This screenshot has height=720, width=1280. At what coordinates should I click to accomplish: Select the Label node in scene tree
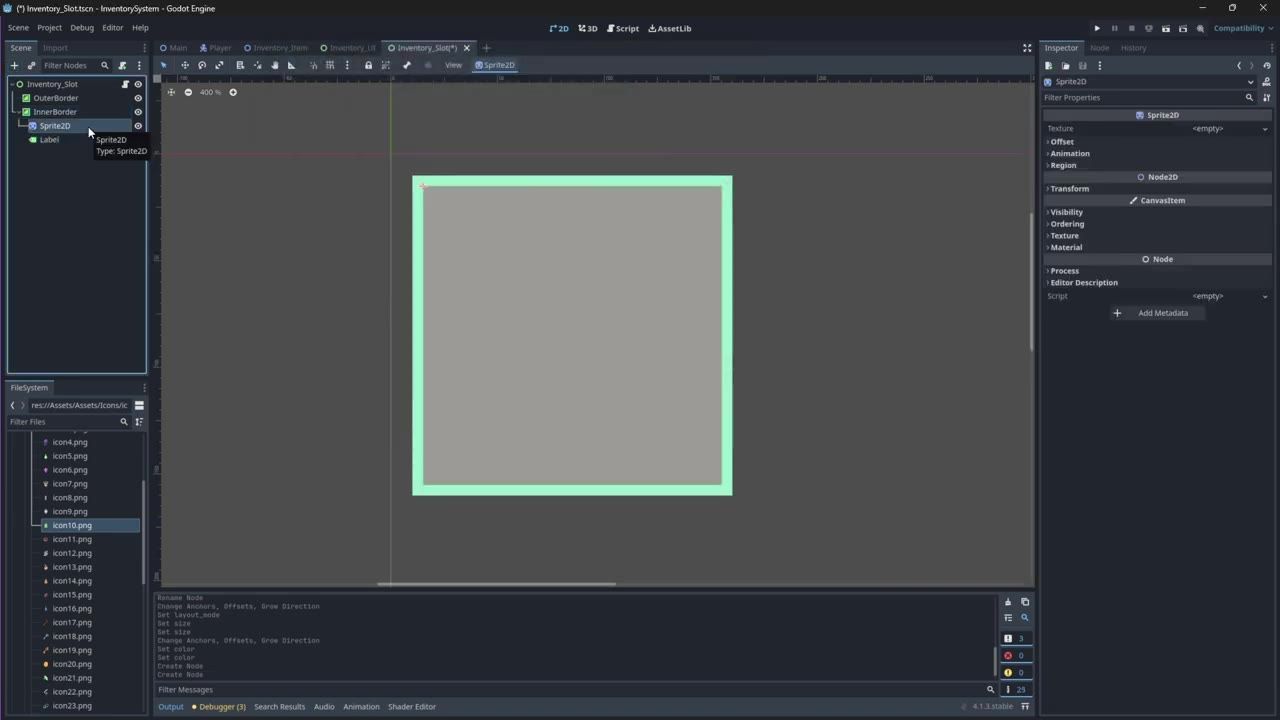click(x=49, y=140)
